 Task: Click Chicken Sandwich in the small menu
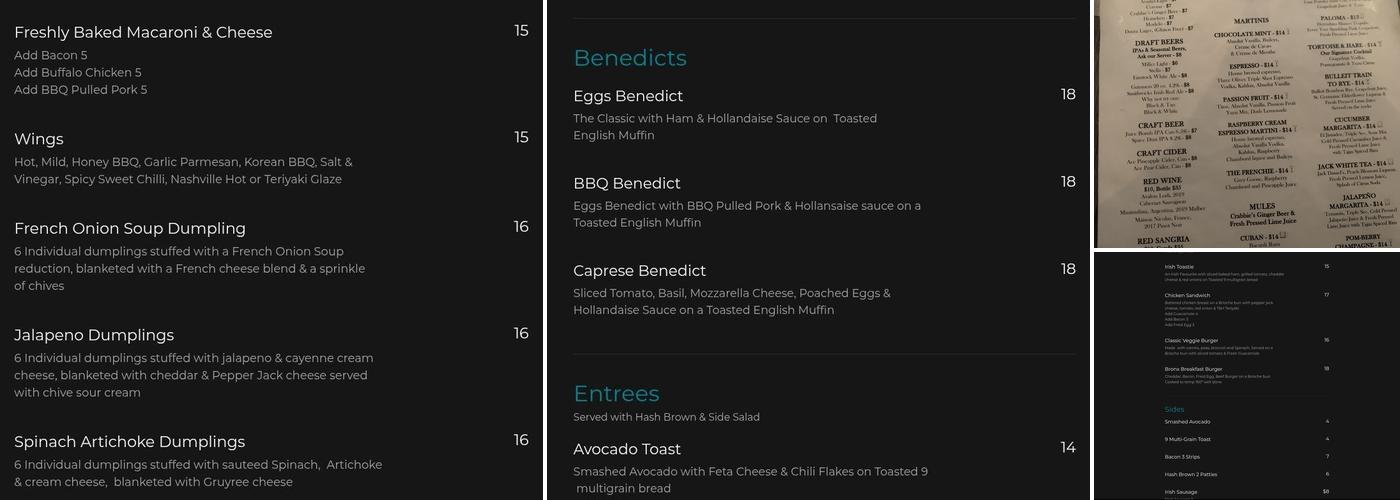point(1187,295)
